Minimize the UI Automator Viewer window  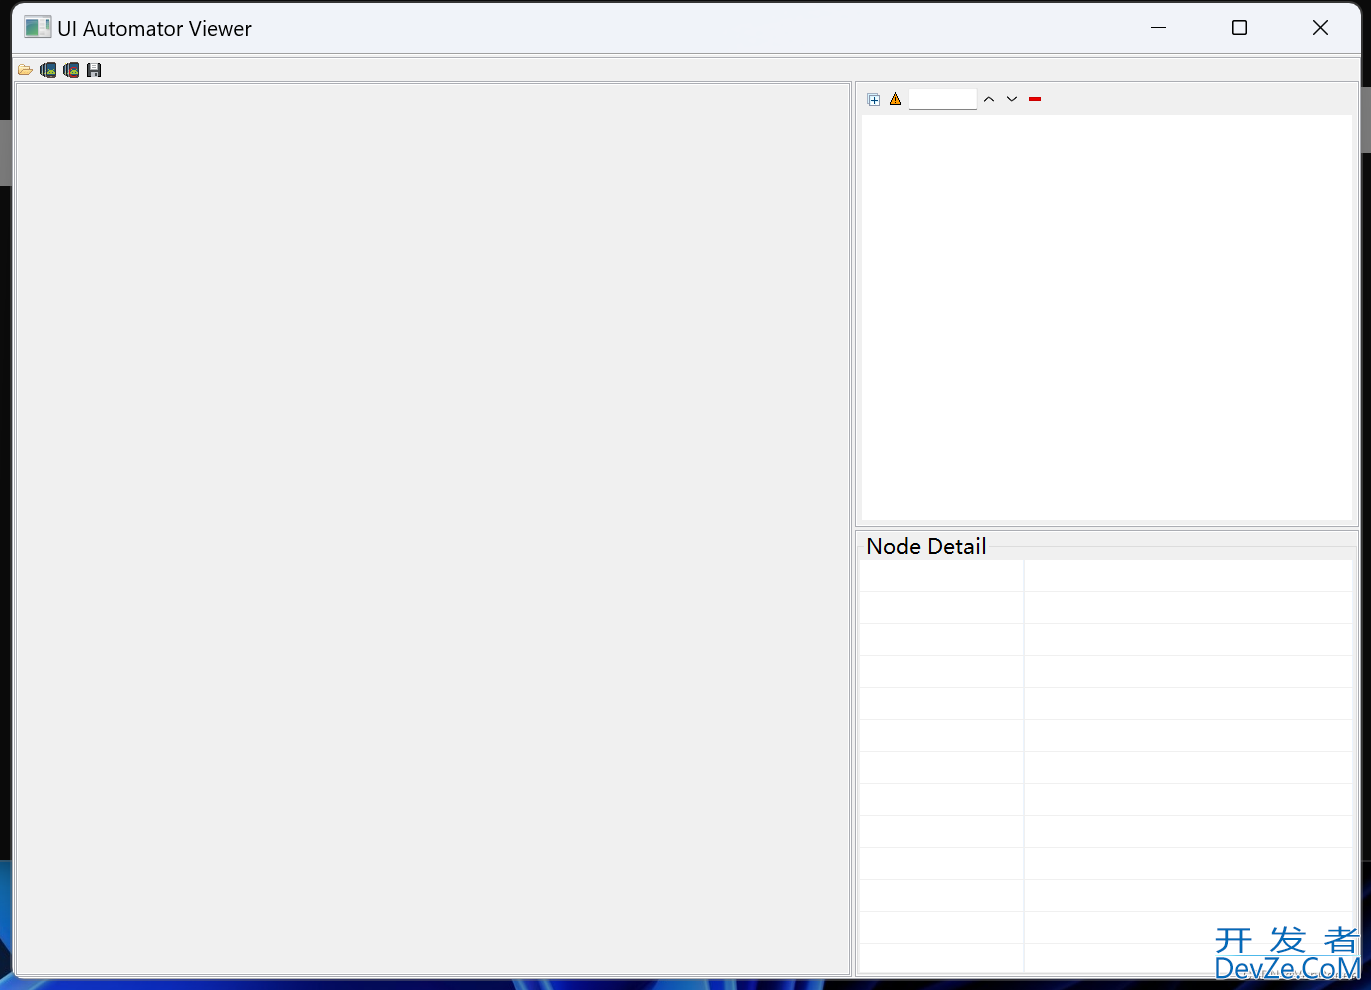point(1159,28)
